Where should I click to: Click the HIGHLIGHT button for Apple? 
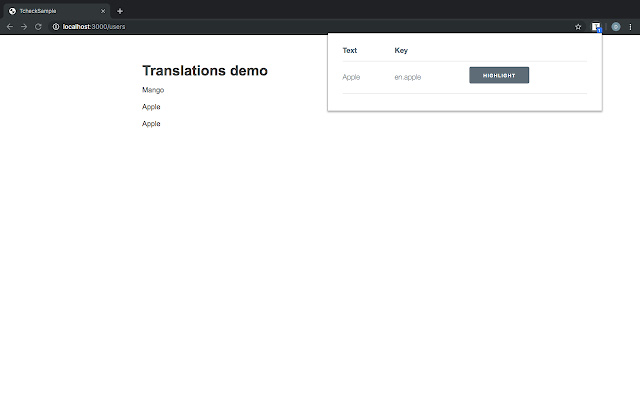tap(499, 75)
